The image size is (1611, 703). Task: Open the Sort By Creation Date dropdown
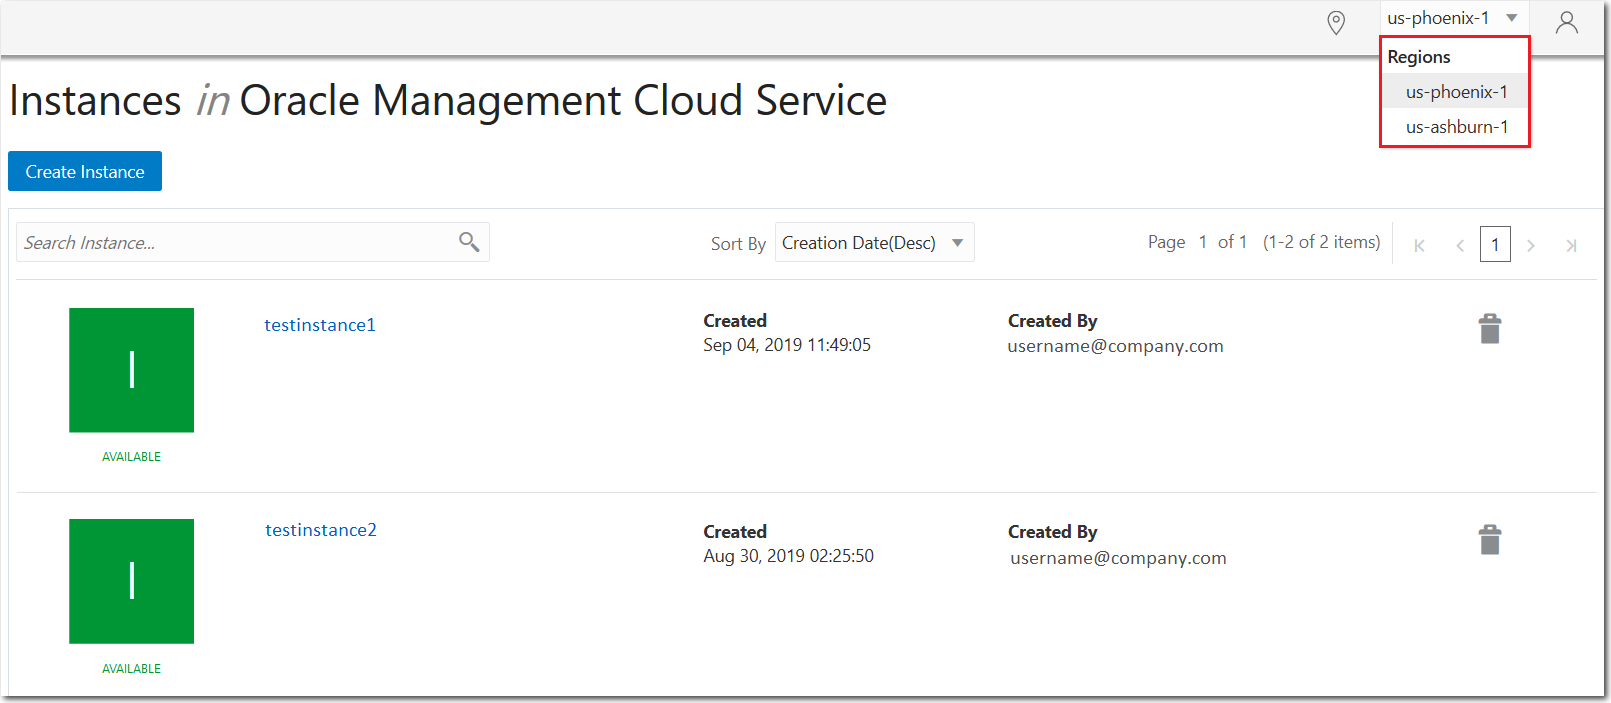click(x=874, y=243)
